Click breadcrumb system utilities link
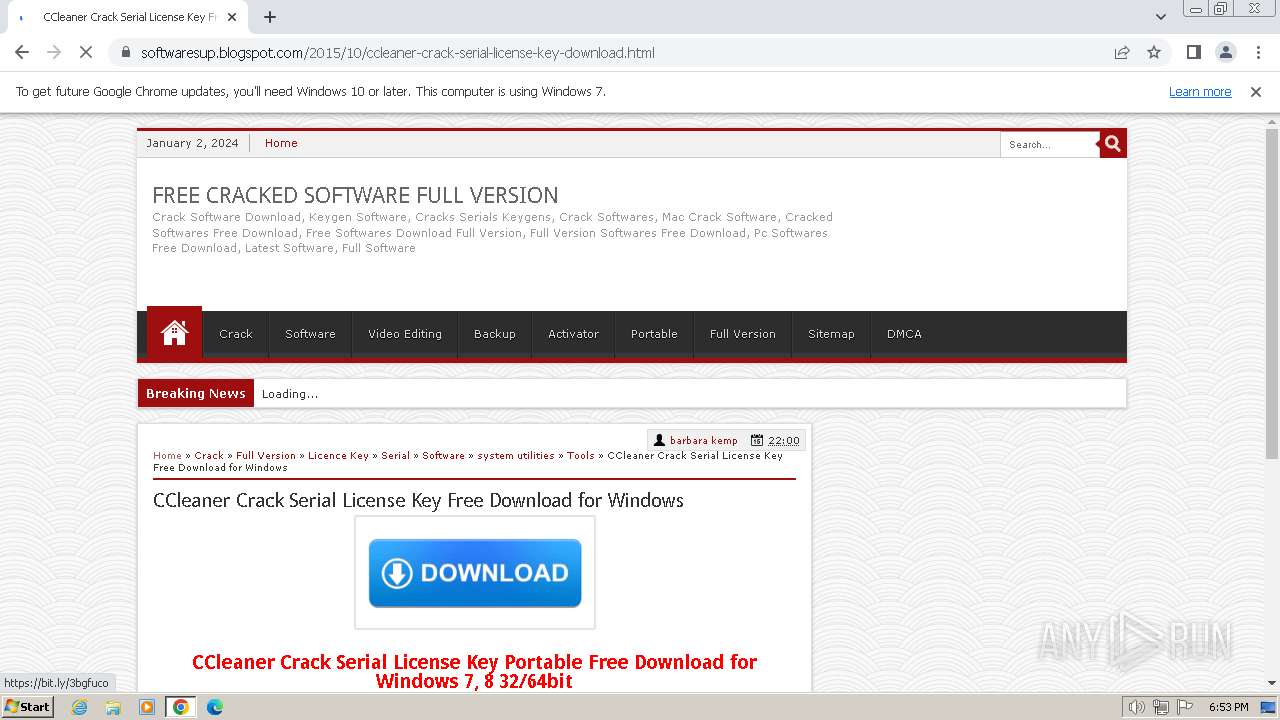The width and height of the screenshot is (1280, 720). point(516,455)
